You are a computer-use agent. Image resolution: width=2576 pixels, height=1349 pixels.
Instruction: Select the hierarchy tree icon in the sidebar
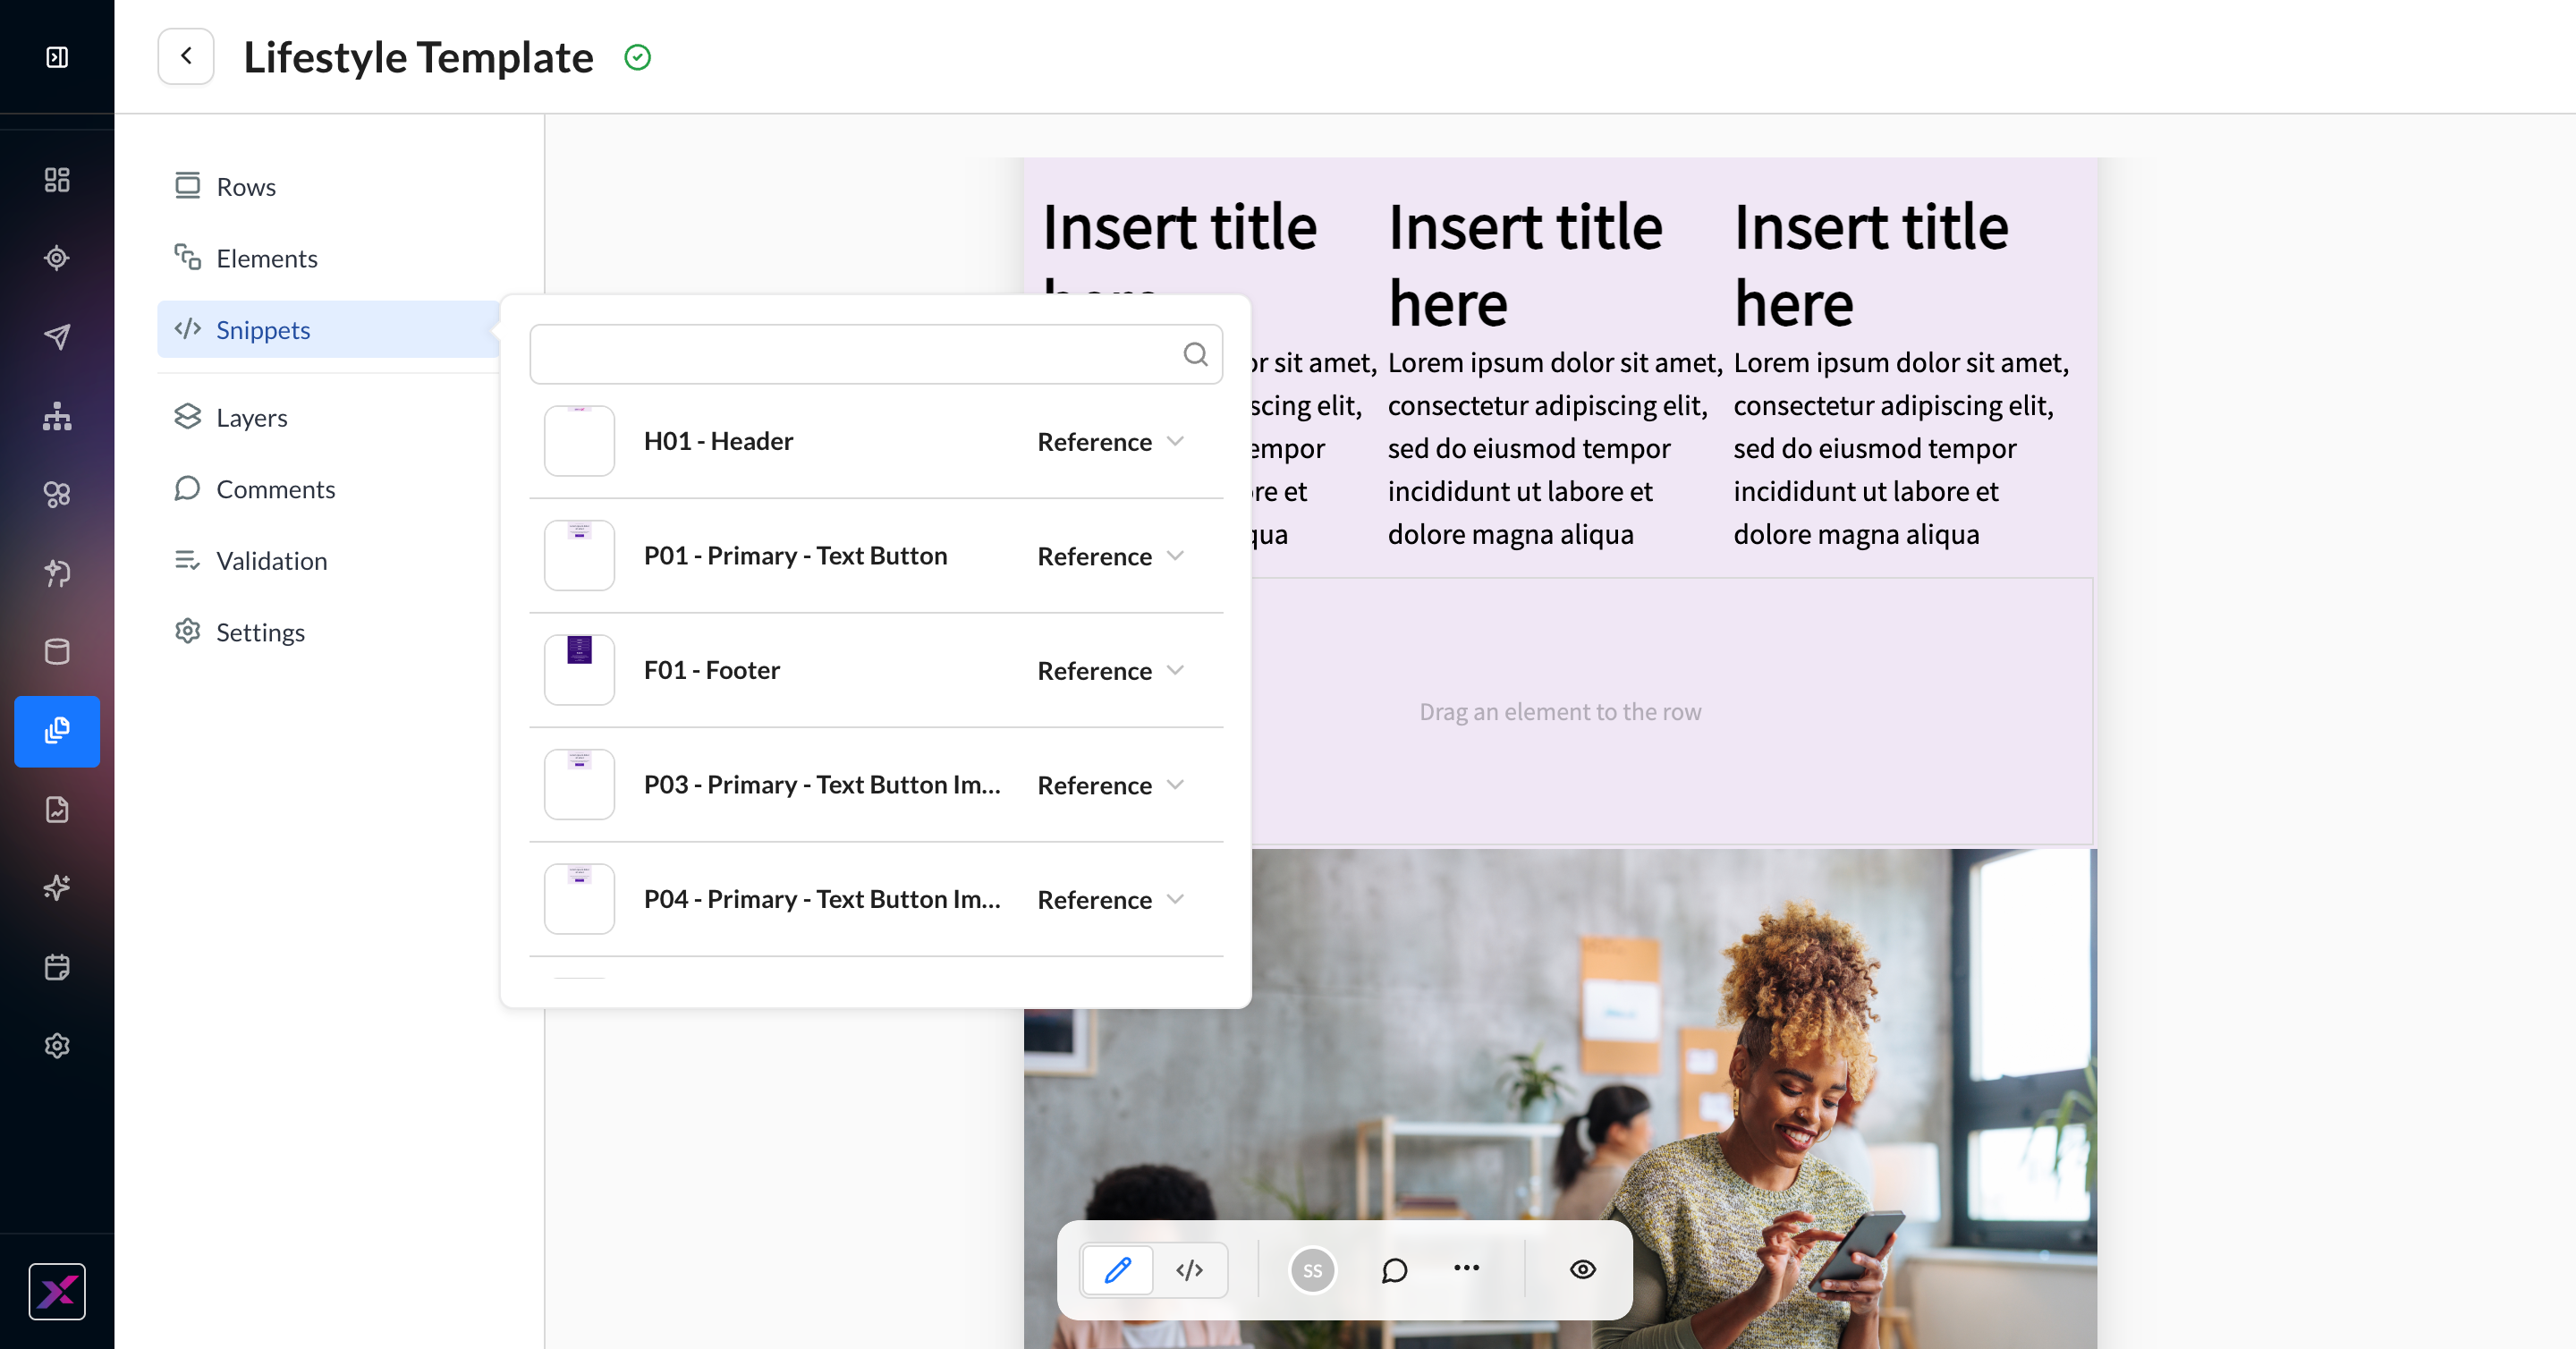pos(57,416)
